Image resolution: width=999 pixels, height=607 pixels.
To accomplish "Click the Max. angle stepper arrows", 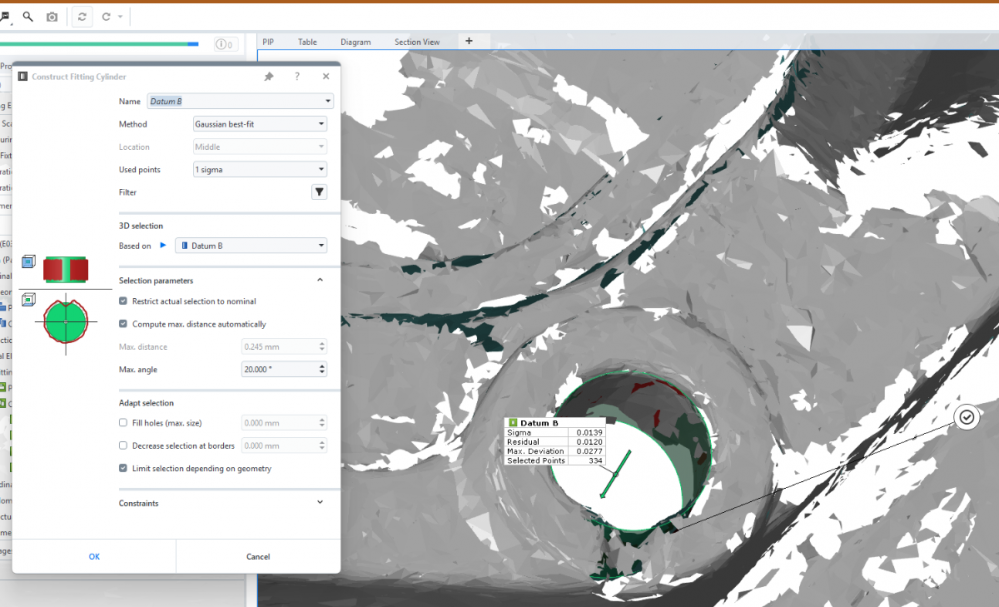I will (322, 369).
